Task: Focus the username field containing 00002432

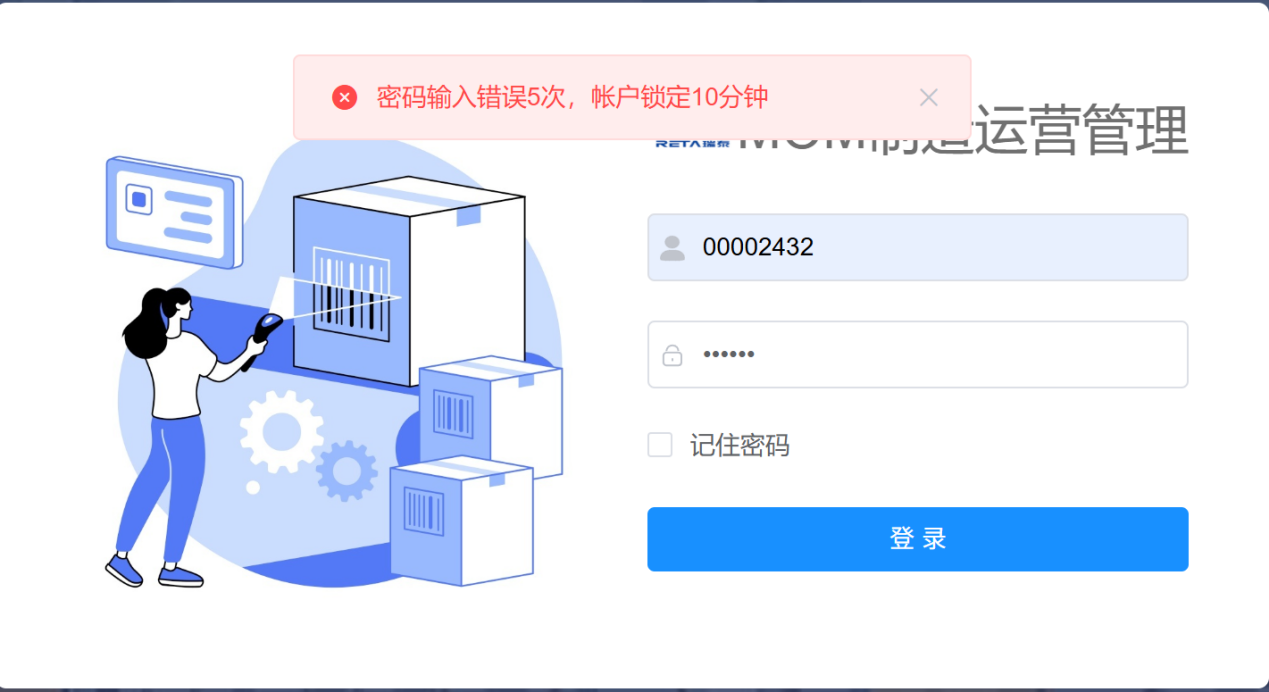Action: (x=918, y=247)
